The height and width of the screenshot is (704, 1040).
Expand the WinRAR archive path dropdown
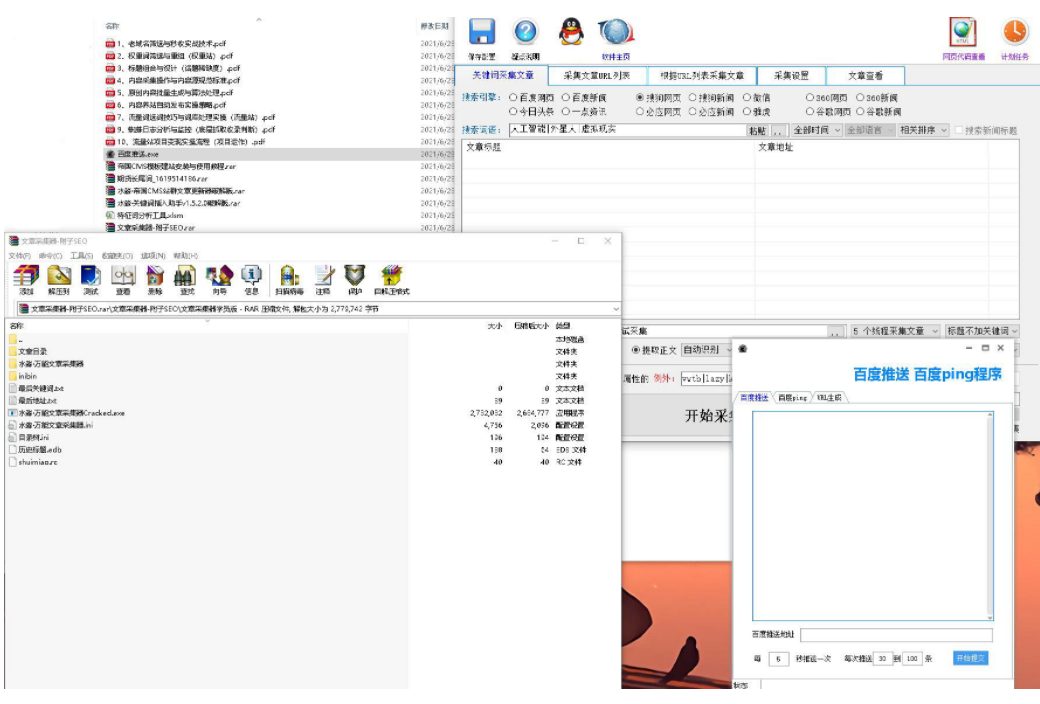pos(615,309)
